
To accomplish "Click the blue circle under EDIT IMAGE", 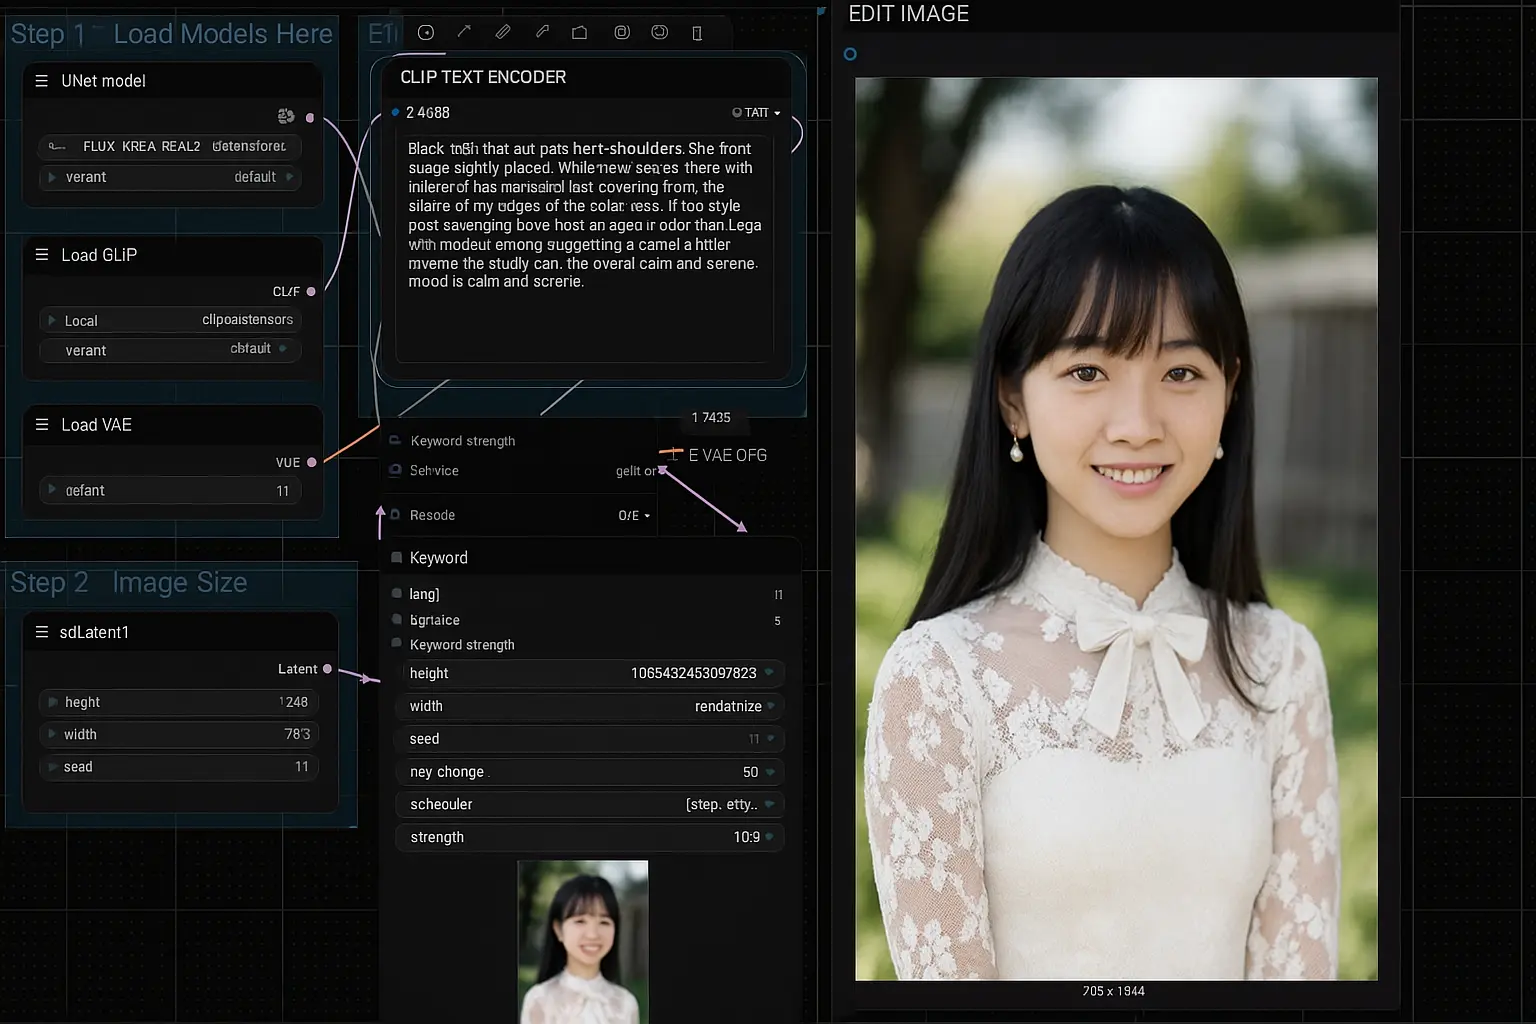I will coord(850,54).
